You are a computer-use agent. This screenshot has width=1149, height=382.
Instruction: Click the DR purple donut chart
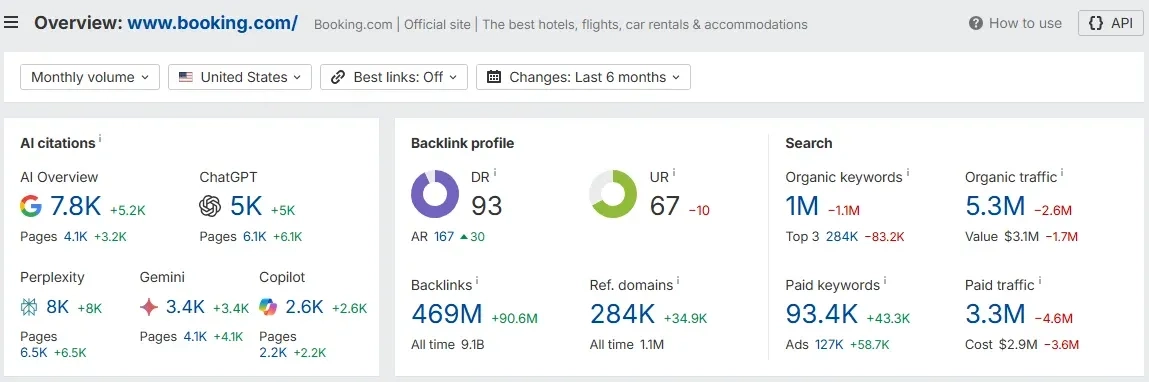[435, 194]
